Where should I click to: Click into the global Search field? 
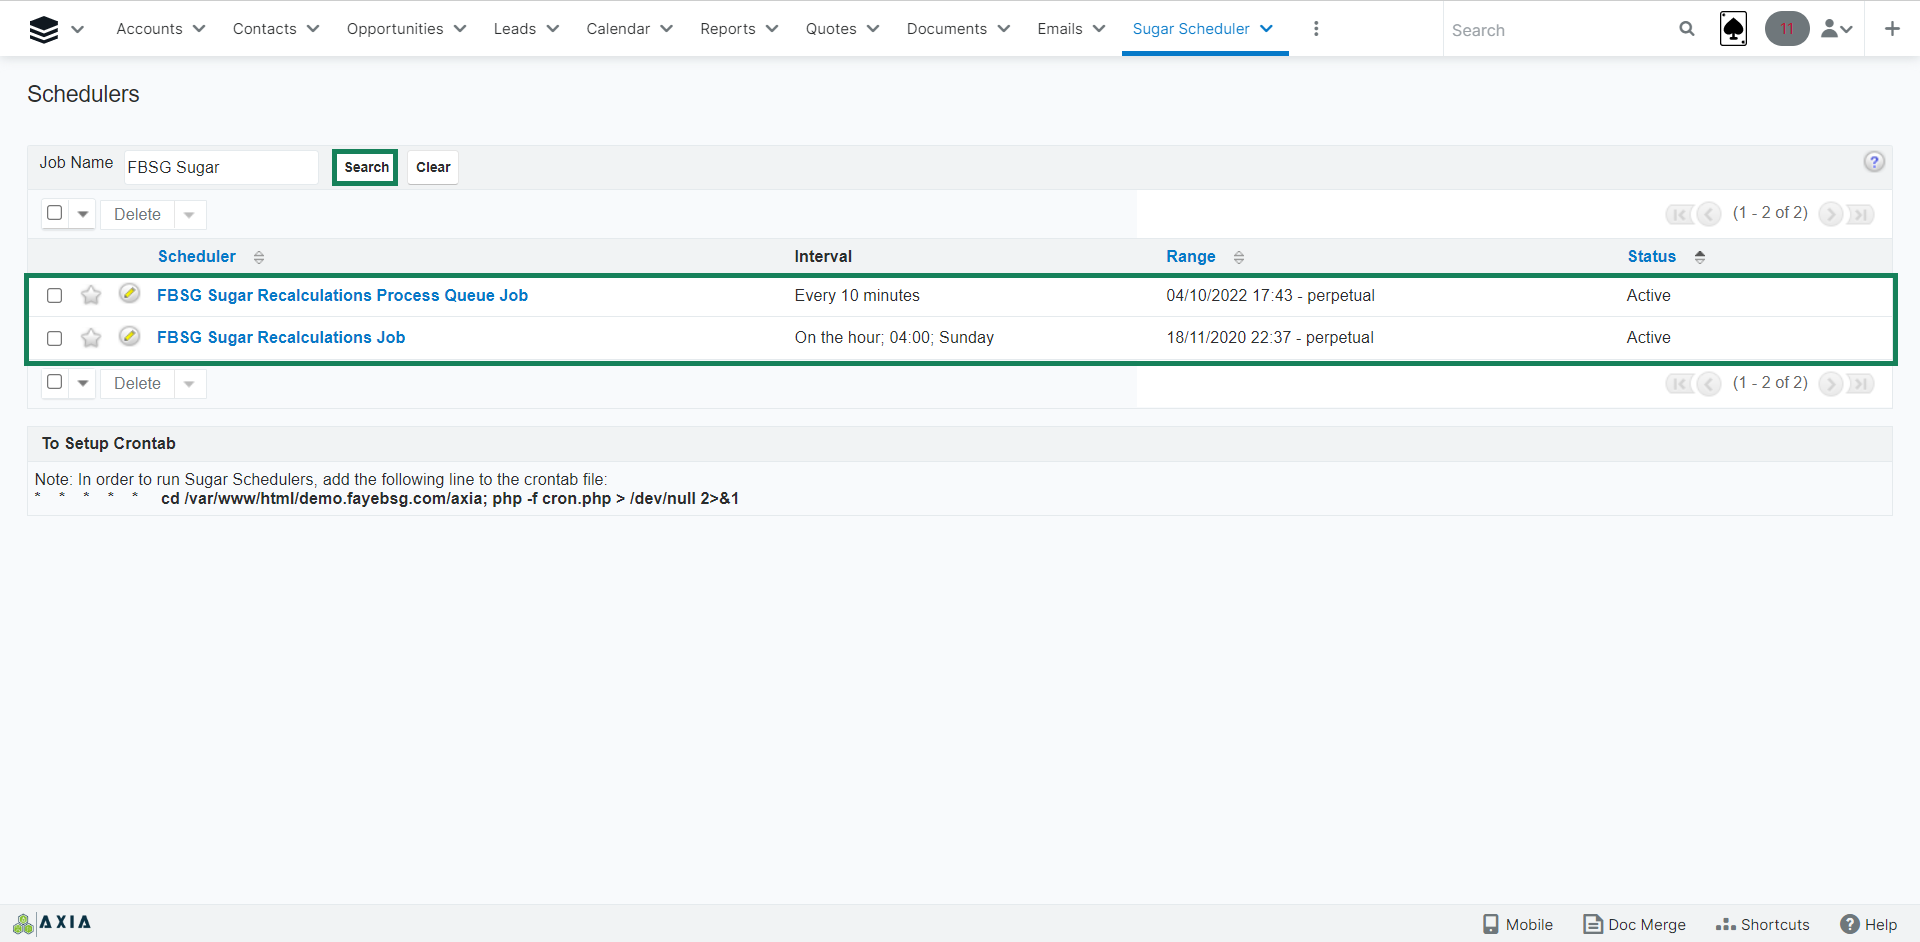pos(1560,30)
